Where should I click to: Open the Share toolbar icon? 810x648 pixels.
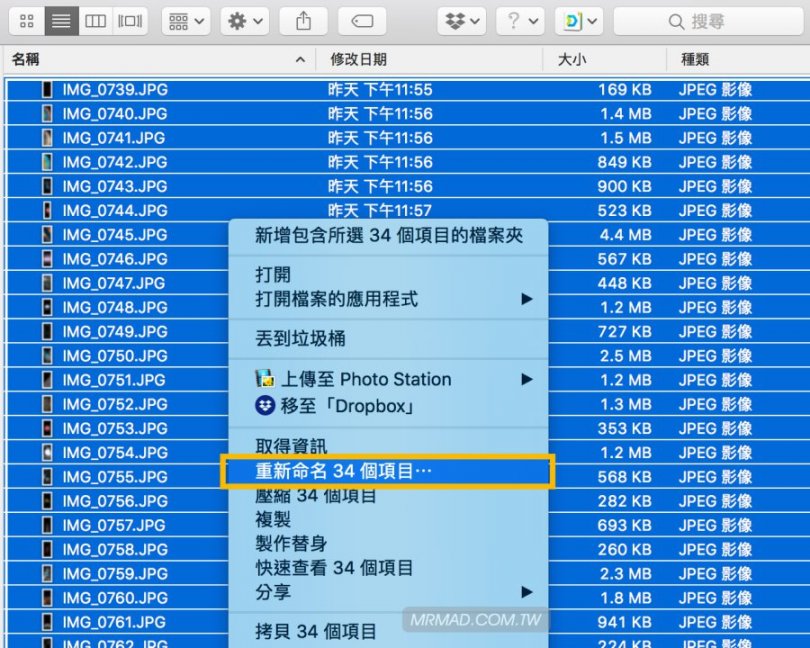pos(303,20)
